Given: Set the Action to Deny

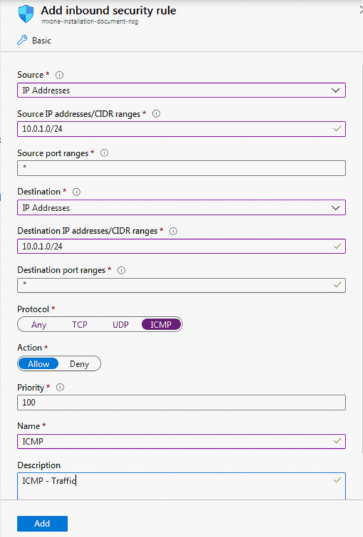Looking at the screenshot, I should point(79,364).
